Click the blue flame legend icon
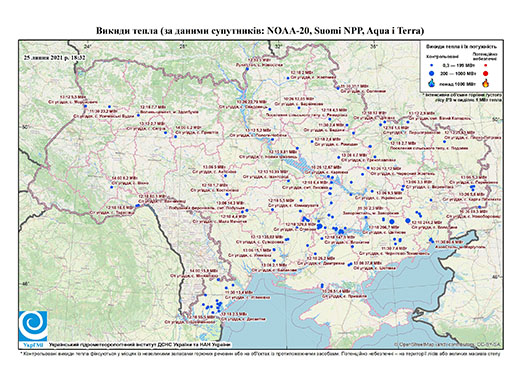520x368 pixels. [x=432, y=83]
